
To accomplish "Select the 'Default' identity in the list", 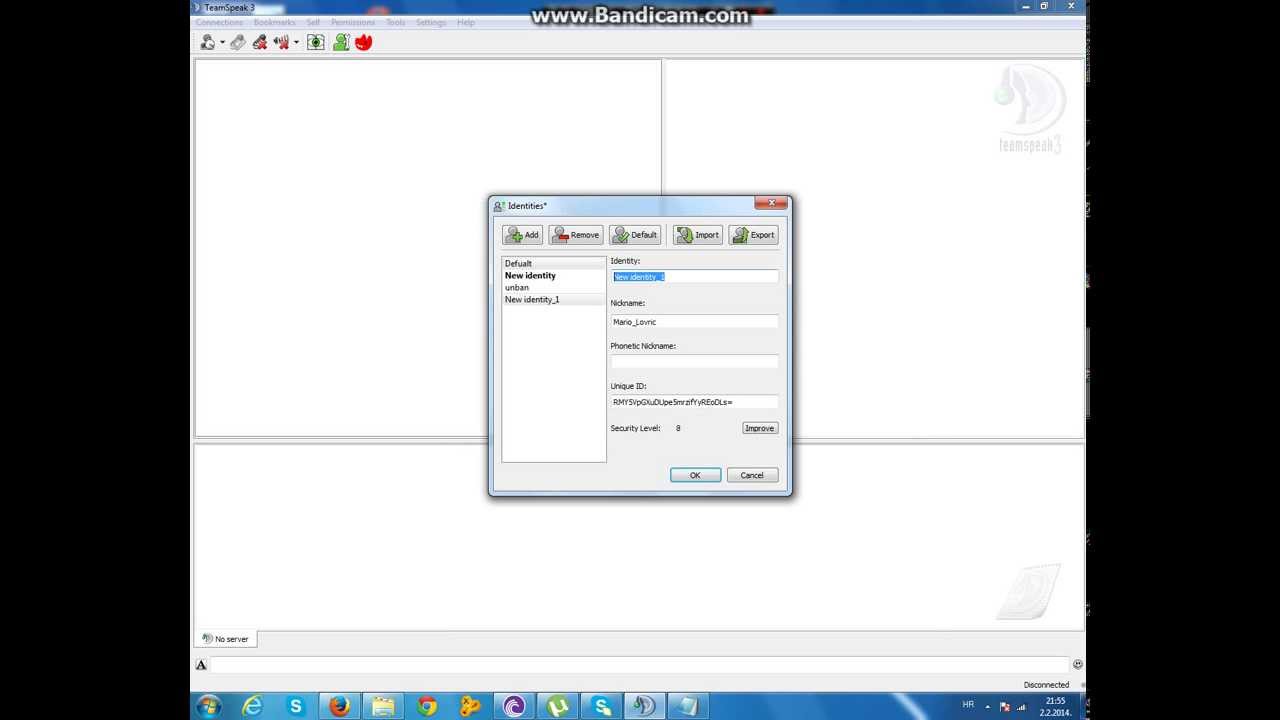I will 554,263.
